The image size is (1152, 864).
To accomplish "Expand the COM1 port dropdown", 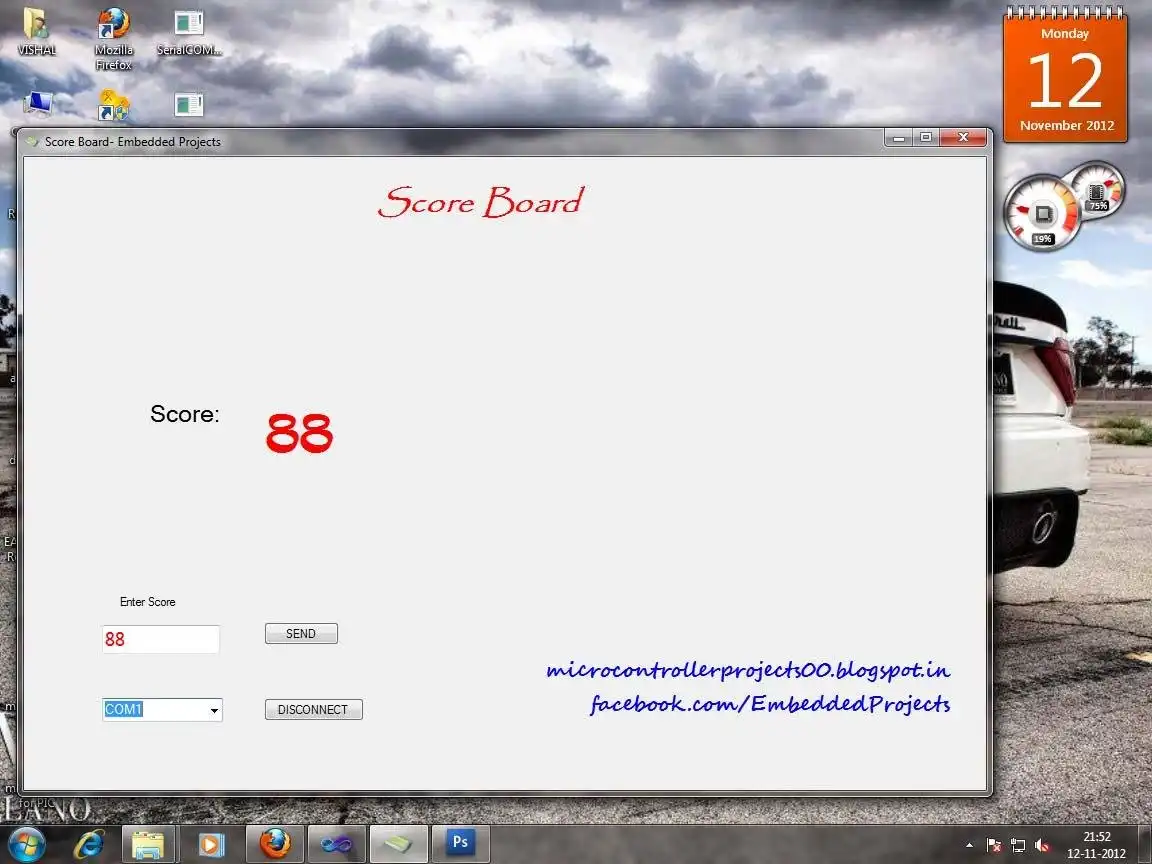I will click(x=214, y=710).
